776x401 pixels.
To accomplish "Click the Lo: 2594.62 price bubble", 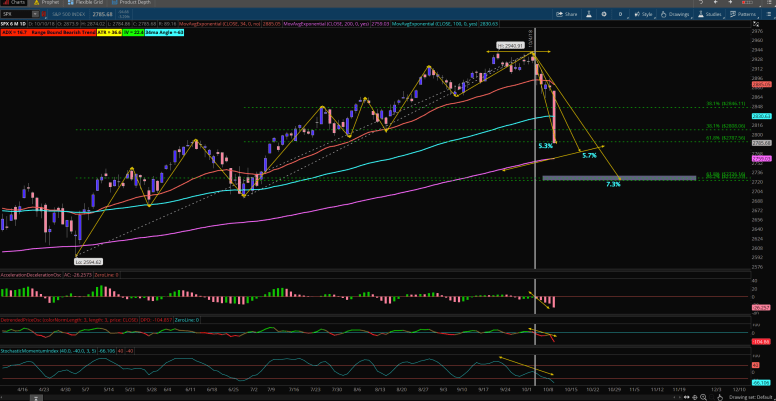I will tap(89, 261).
